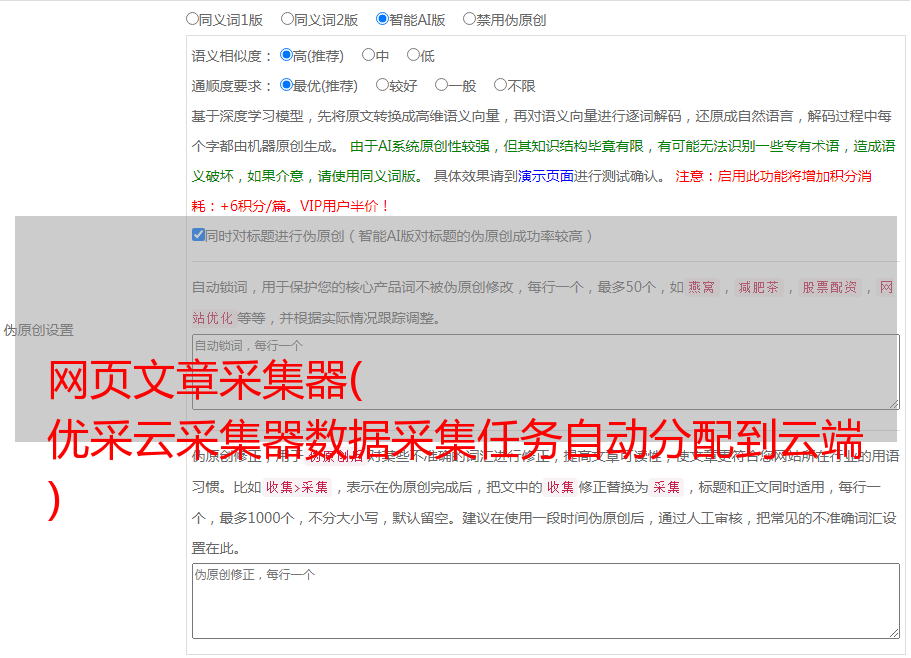This screenshot has height=658, width=911.
Task: Set 语义相似度 to 高(推荐)
Action: click(x=286, y=55)
